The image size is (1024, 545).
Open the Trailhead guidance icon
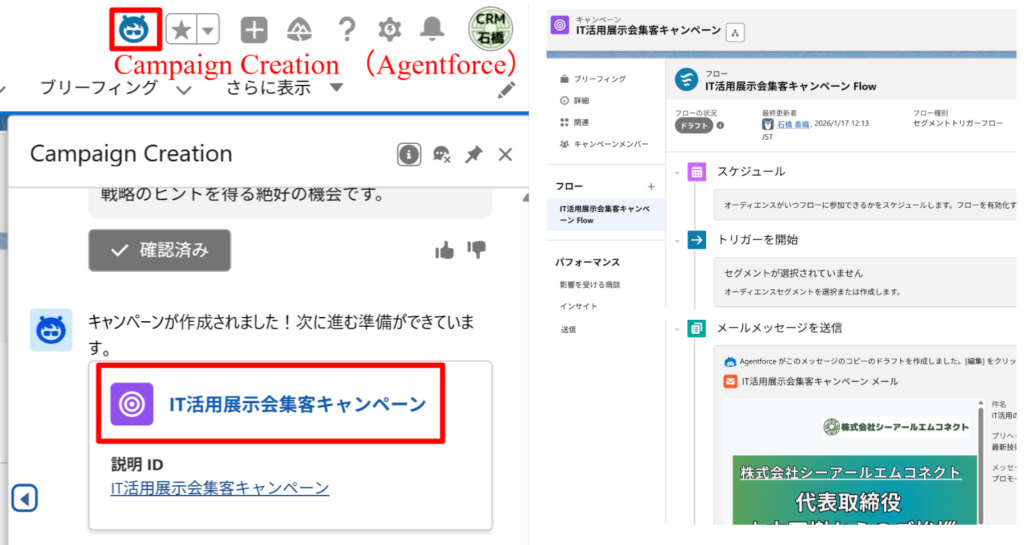click(x=299, y=30)
